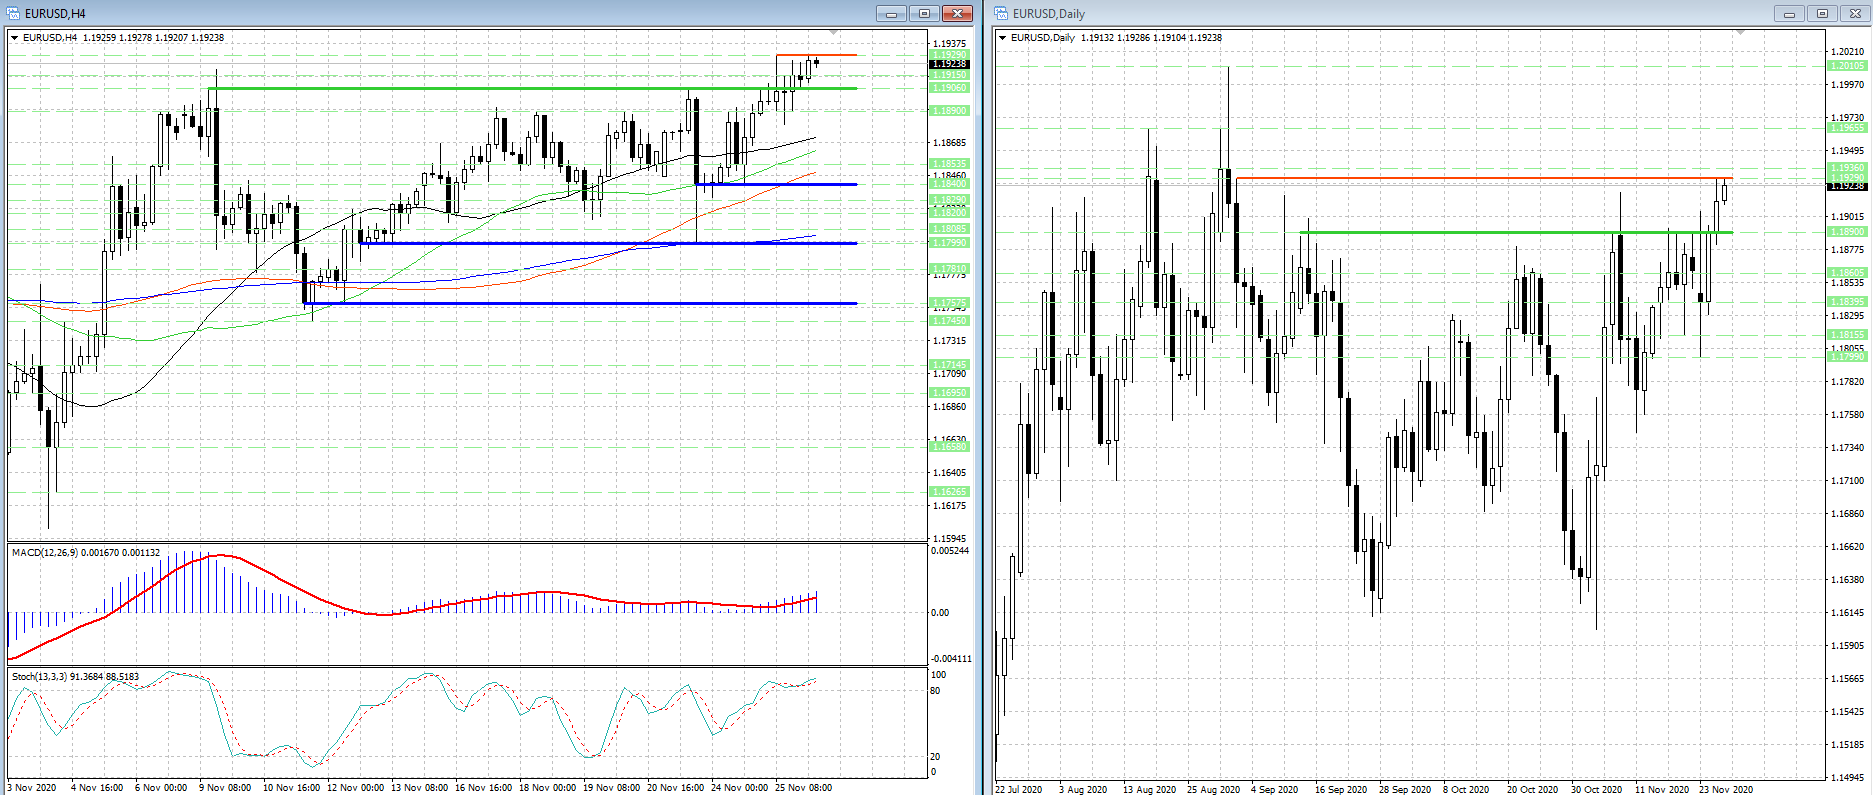Click the green 1.20105 level label on Daily
This screenshot has width=1873, height=795.
point(1847,66)
